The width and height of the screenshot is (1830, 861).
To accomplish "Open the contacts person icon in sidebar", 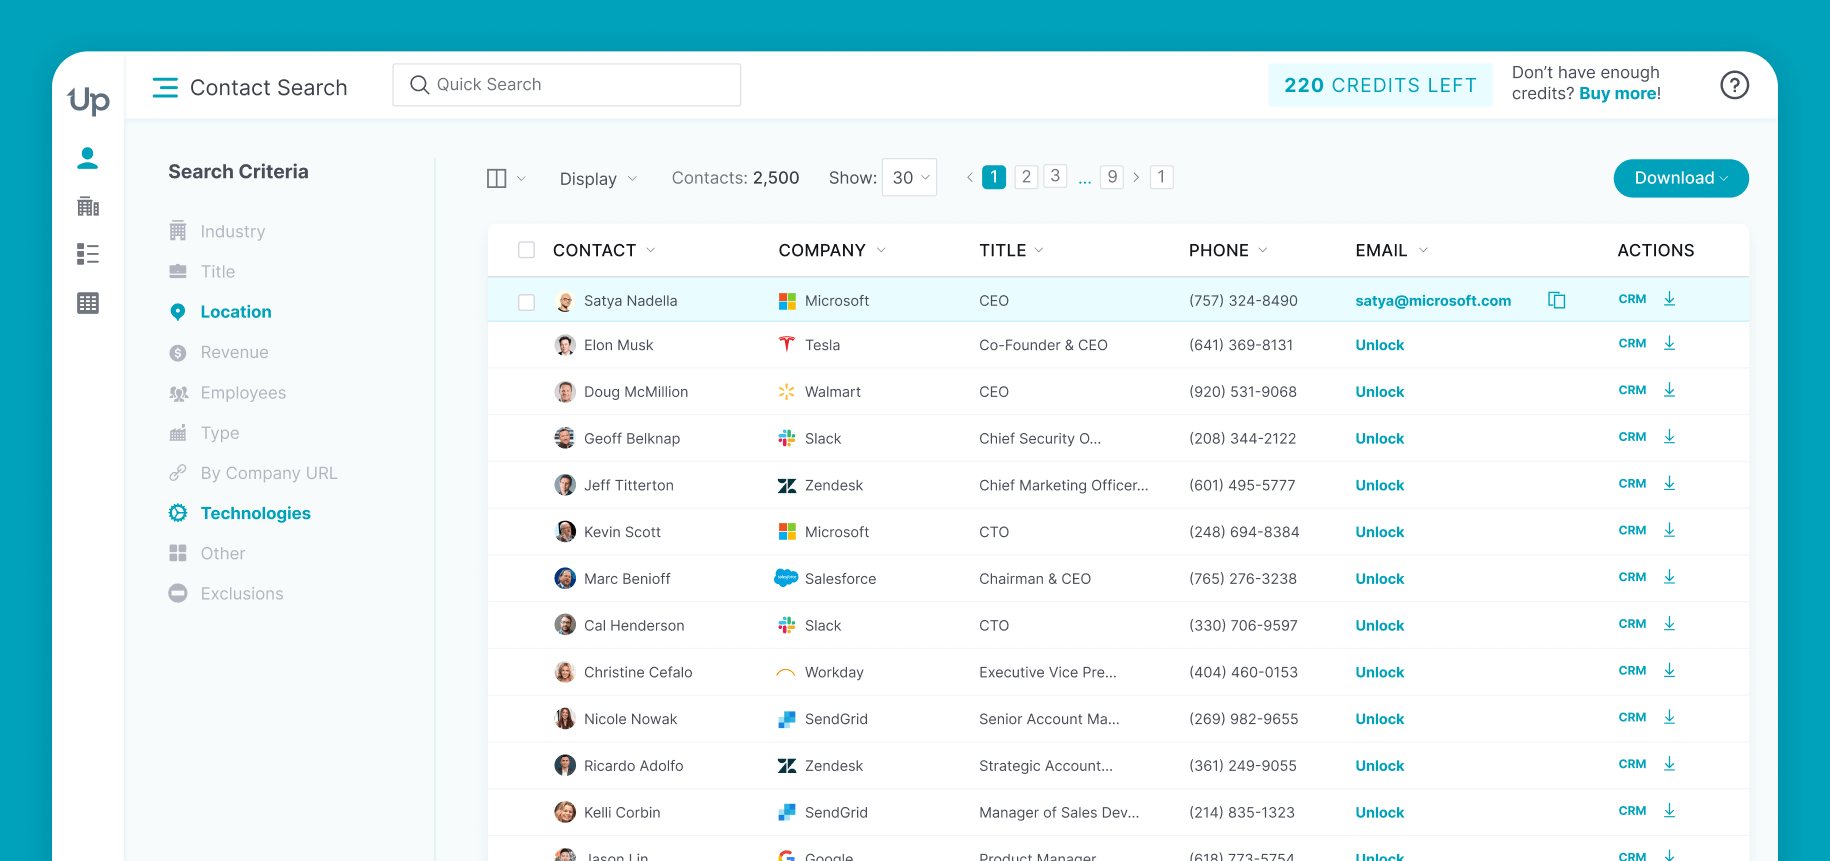I will tap(88, 158).
